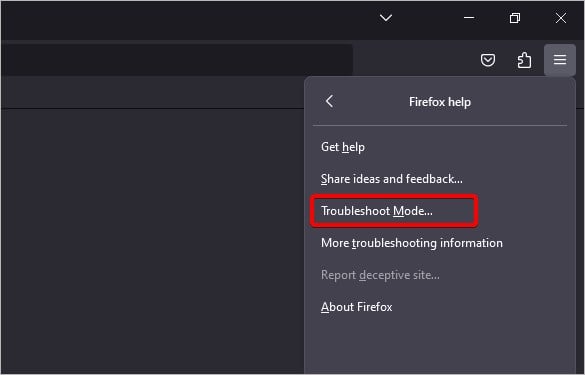Close the Firefox window
The height and width of the screenshot is (375, 585).
pyautogui.click(x=560, y=18)
